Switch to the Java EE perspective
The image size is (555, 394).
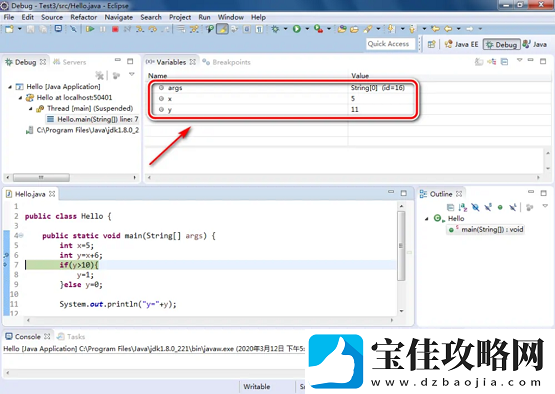click(x=461, y=44)
